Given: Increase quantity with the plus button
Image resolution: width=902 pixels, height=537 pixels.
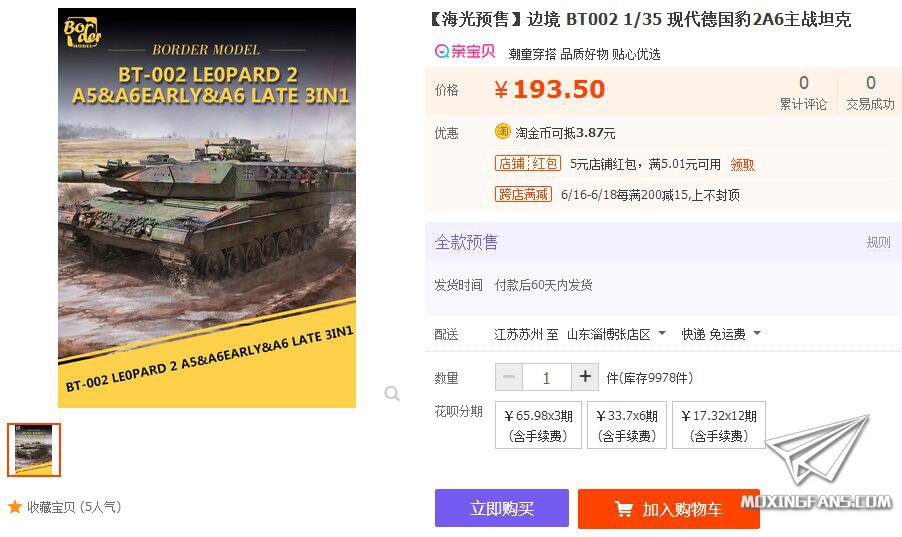Looking at the screenshot, I should 585,377.
